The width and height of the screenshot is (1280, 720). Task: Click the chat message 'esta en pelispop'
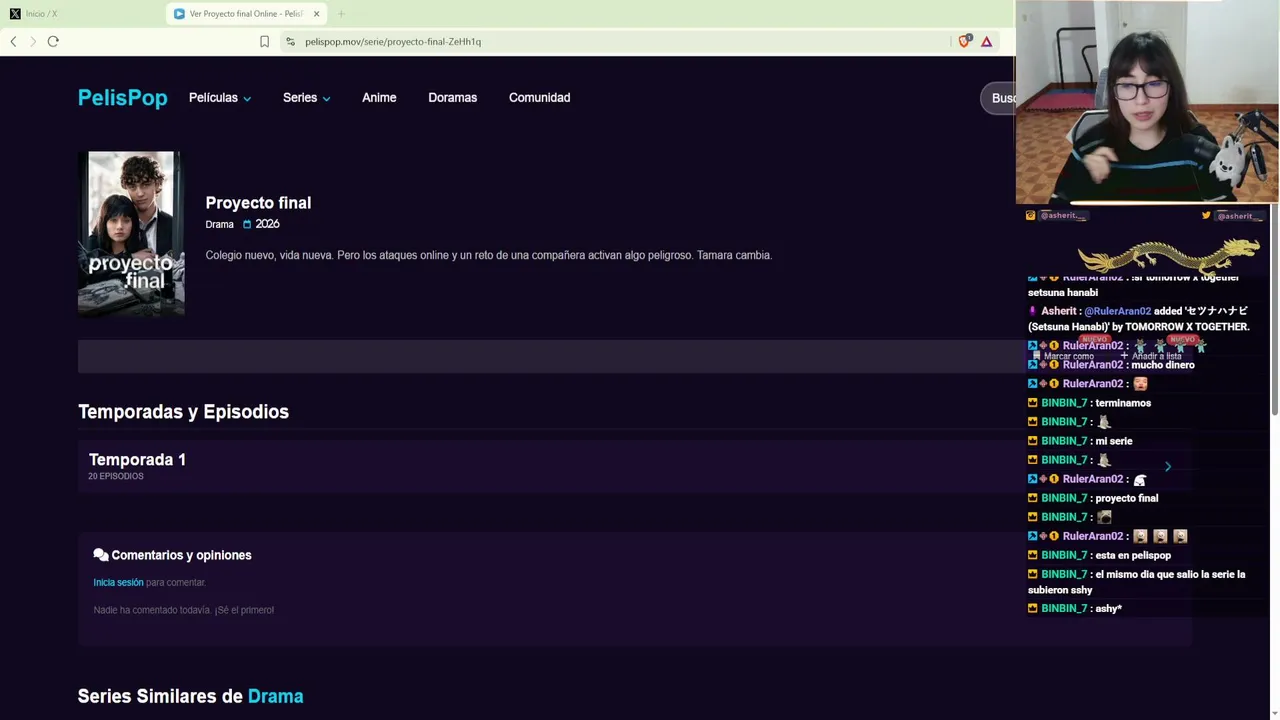pyautogui.click(x=1133, y=556)
